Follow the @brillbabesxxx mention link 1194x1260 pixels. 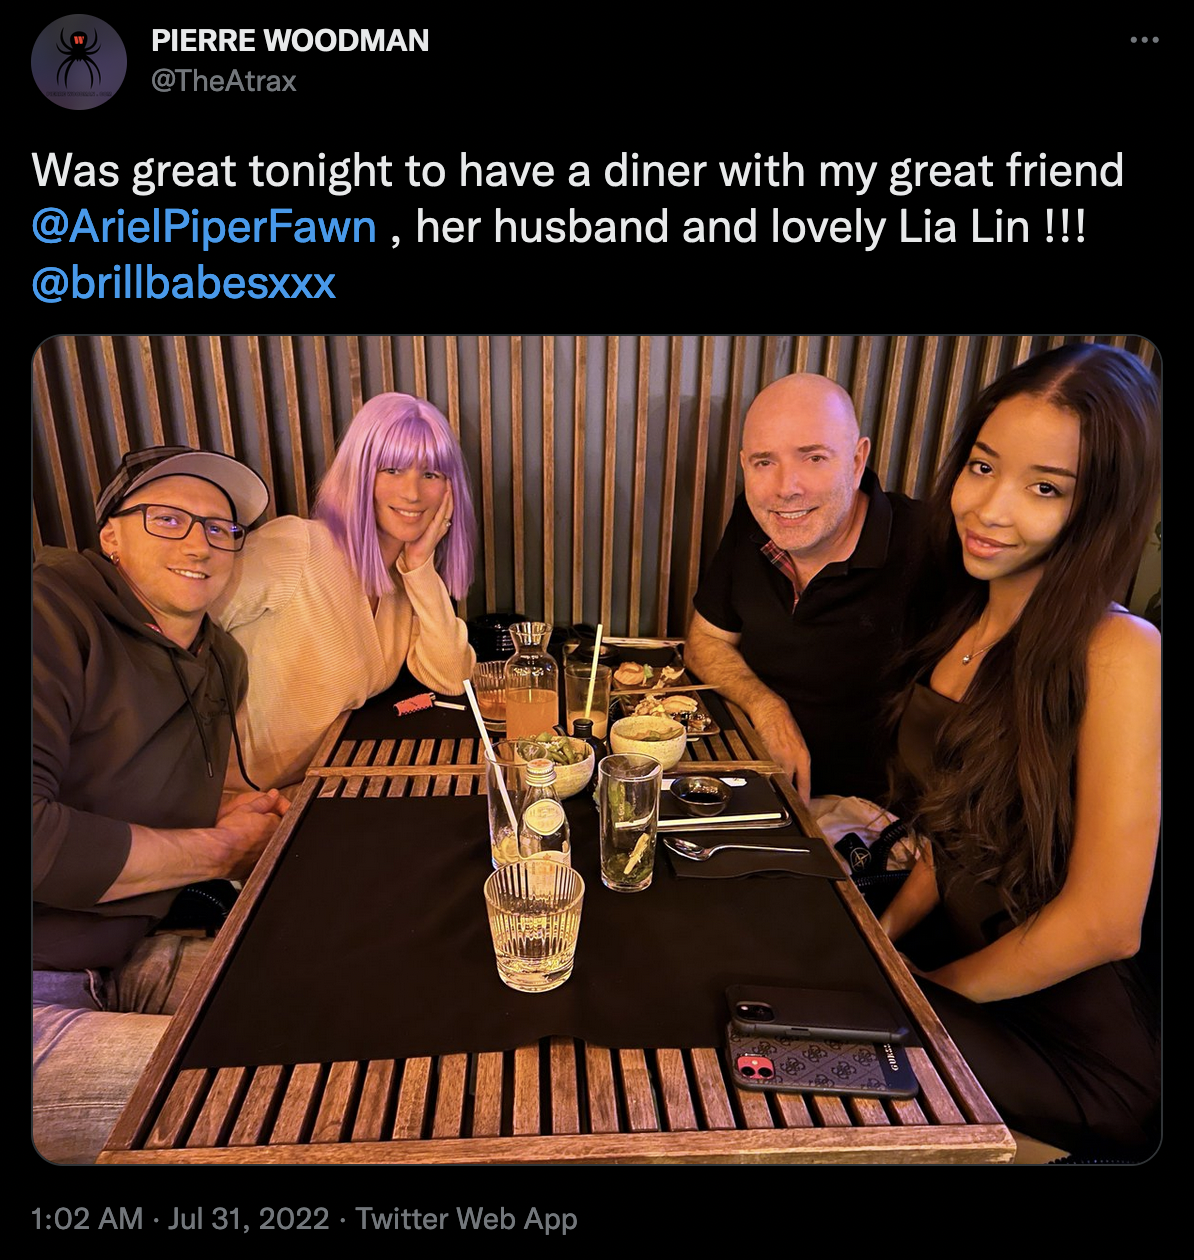[x=184, y=283]
